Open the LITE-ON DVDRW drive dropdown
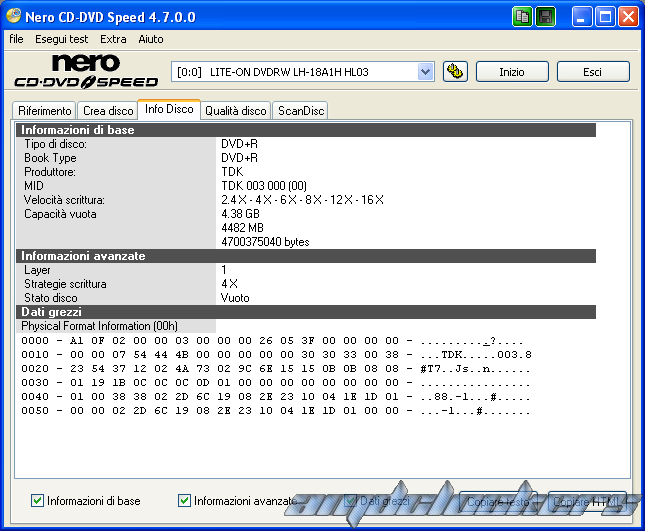The image size is (645, 531). click(425, 72)
